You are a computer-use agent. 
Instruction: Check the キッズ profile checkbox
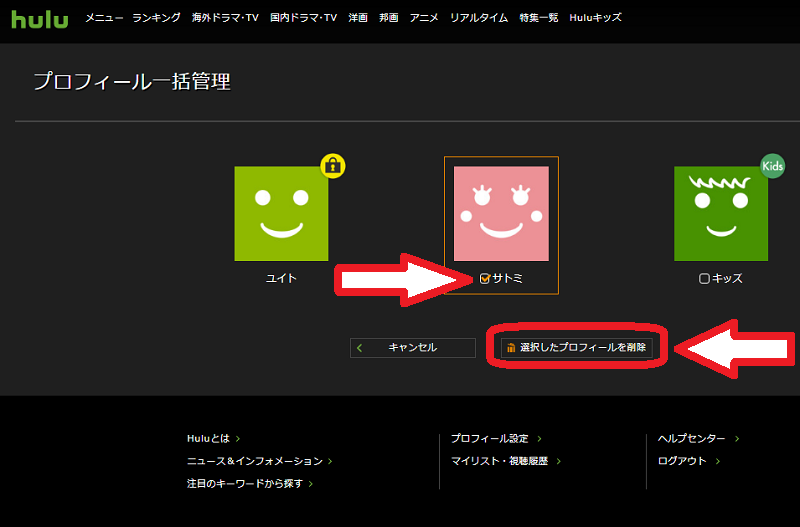click(x=704, y=279)
